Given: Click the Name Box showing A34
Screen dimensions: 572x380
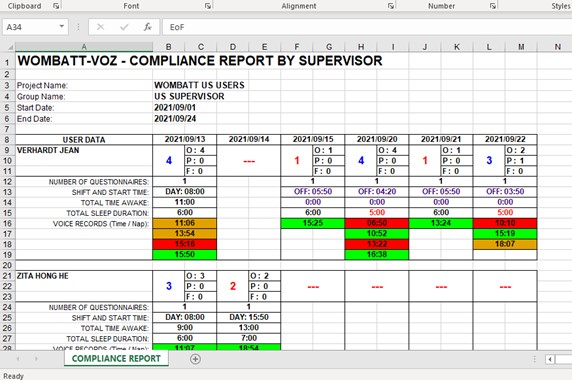Looking at the screenshot, I should click(x=31, y=27).
